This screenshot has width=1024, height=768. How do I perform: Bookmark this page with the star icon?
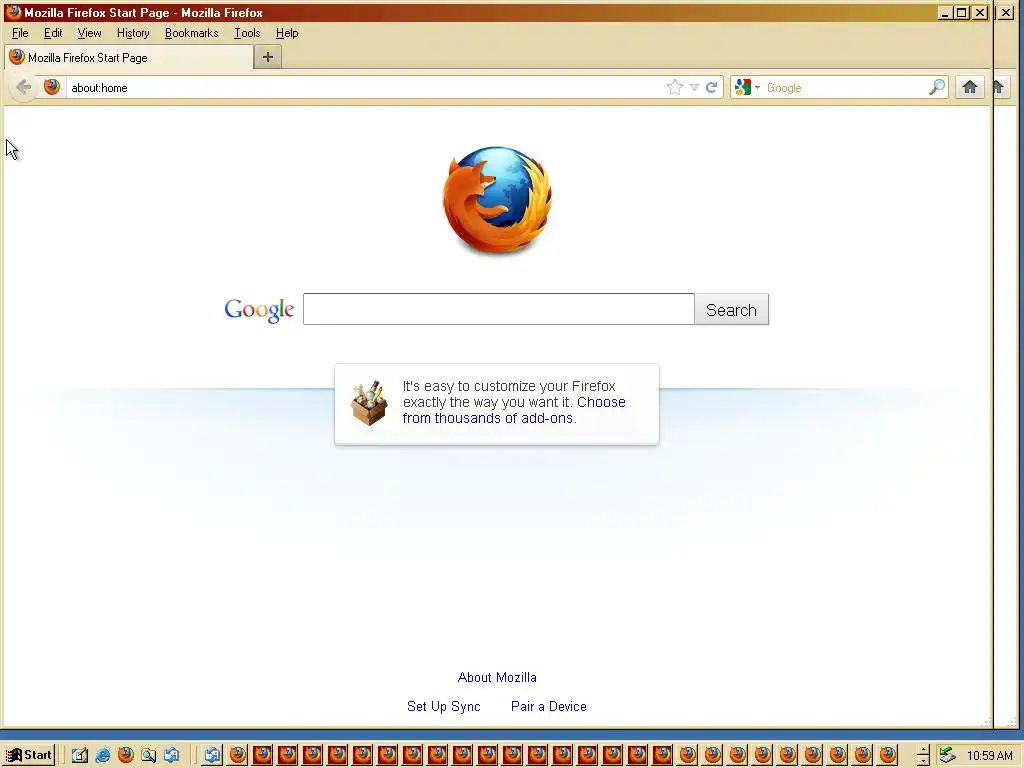pos(675,88)
